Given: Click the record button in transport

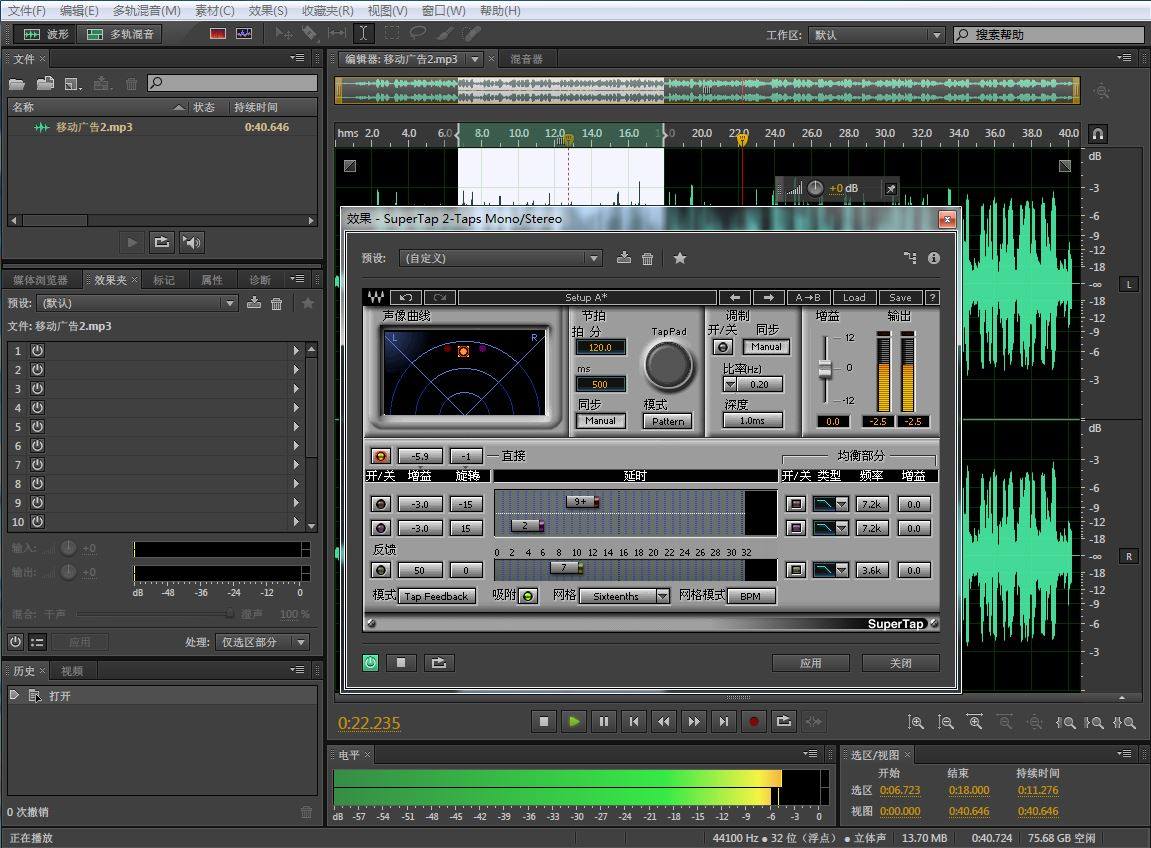Looking at the screenshot, I should point(754,721).
